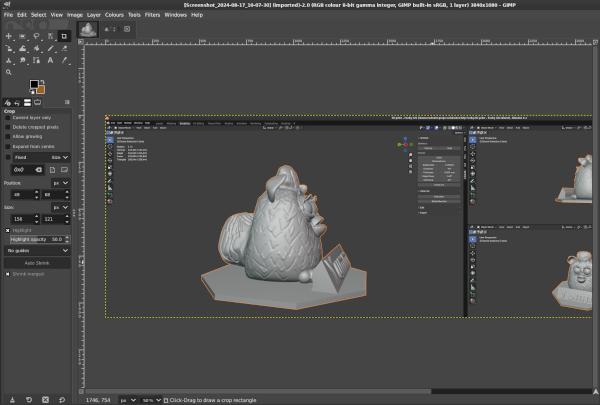Swap foreground and background colours
600x405 pixels.
click(42, 82)
